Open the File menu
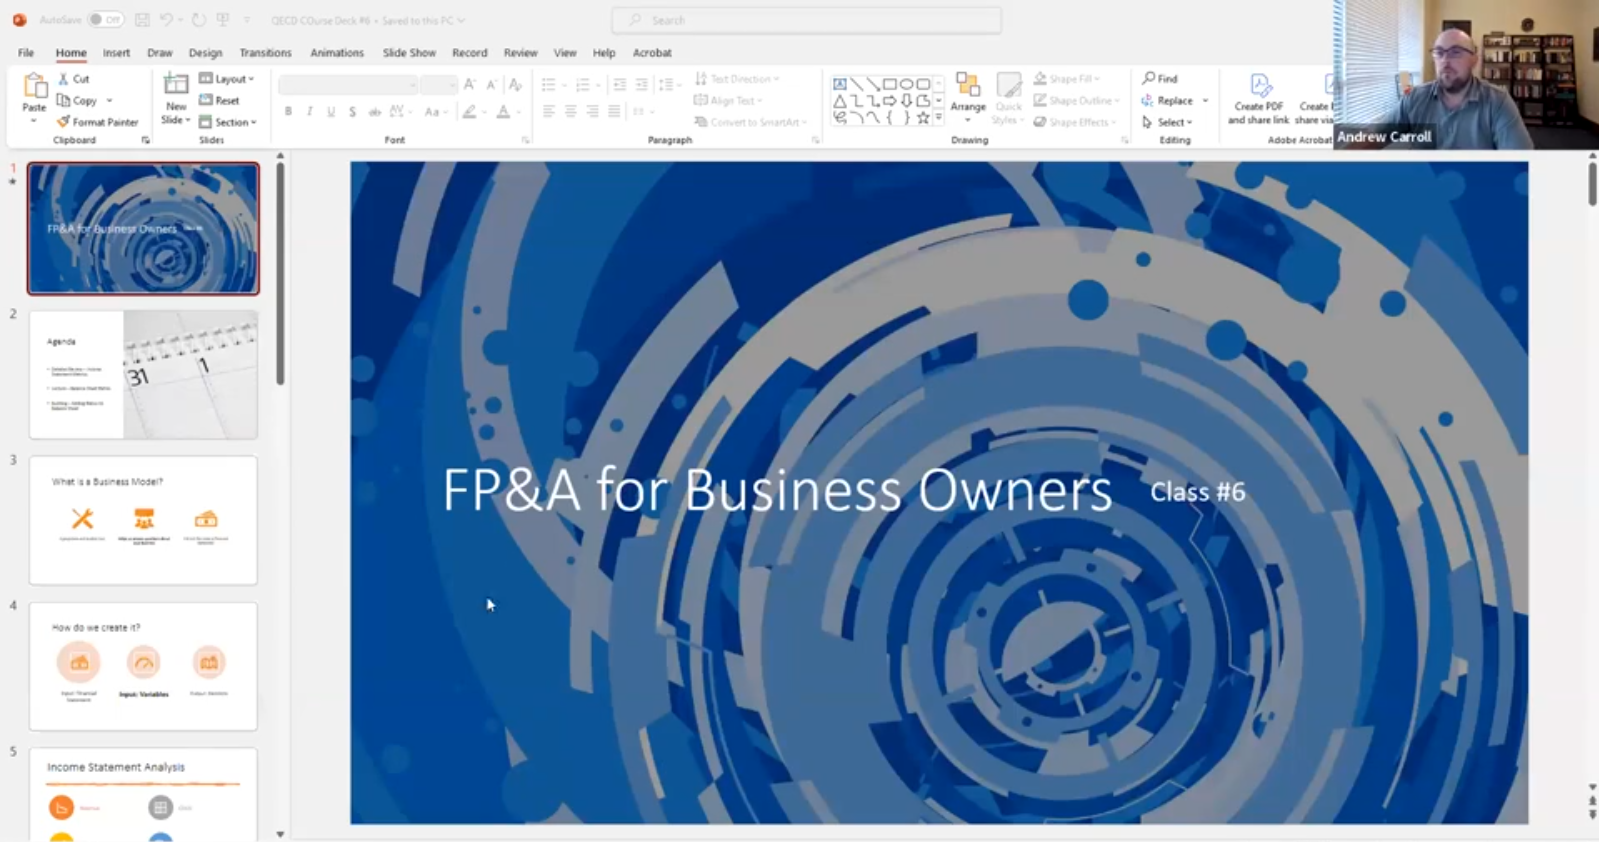 (26, 53)
